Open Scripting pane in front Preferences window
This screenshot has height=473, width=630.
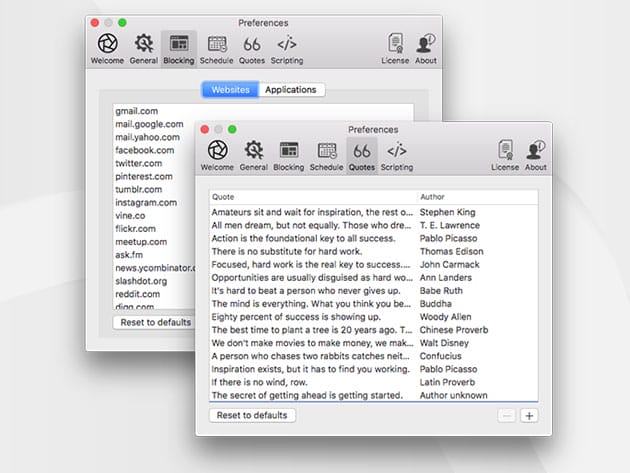(x=397, y=156)
